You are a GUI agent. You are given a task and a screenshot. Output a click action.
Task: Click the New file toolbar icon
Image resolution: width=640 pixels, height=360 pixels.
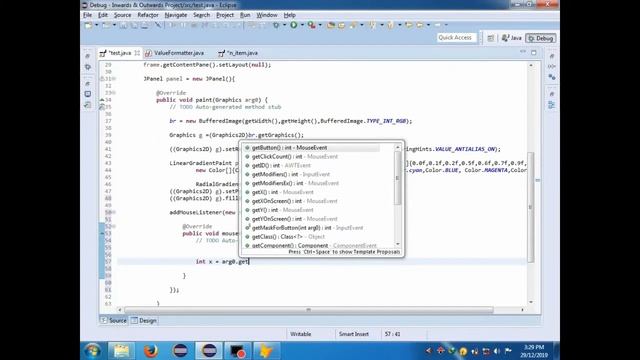[x=88, y=25]
